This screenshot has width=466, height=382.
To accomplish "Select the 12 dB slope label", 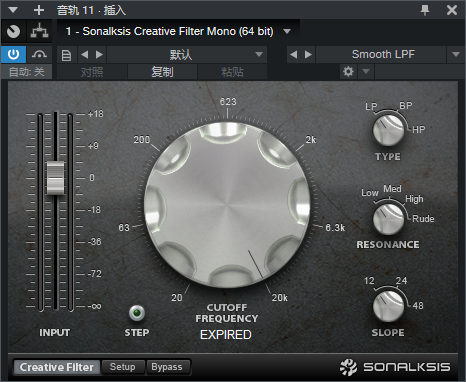I will point(369,281).
